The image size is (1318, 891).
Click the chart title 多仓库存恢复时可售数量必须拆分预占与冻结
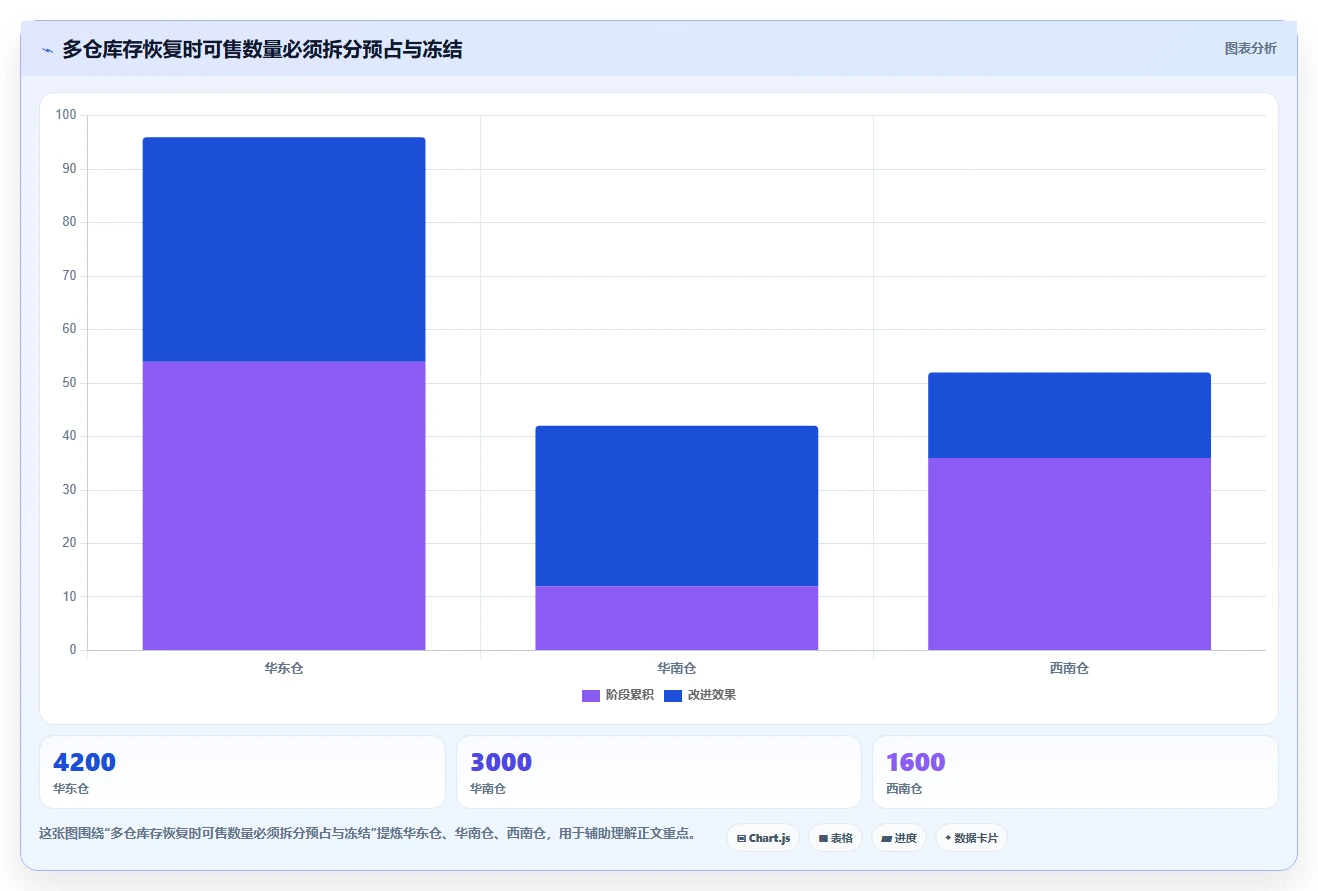coord(262,49)
